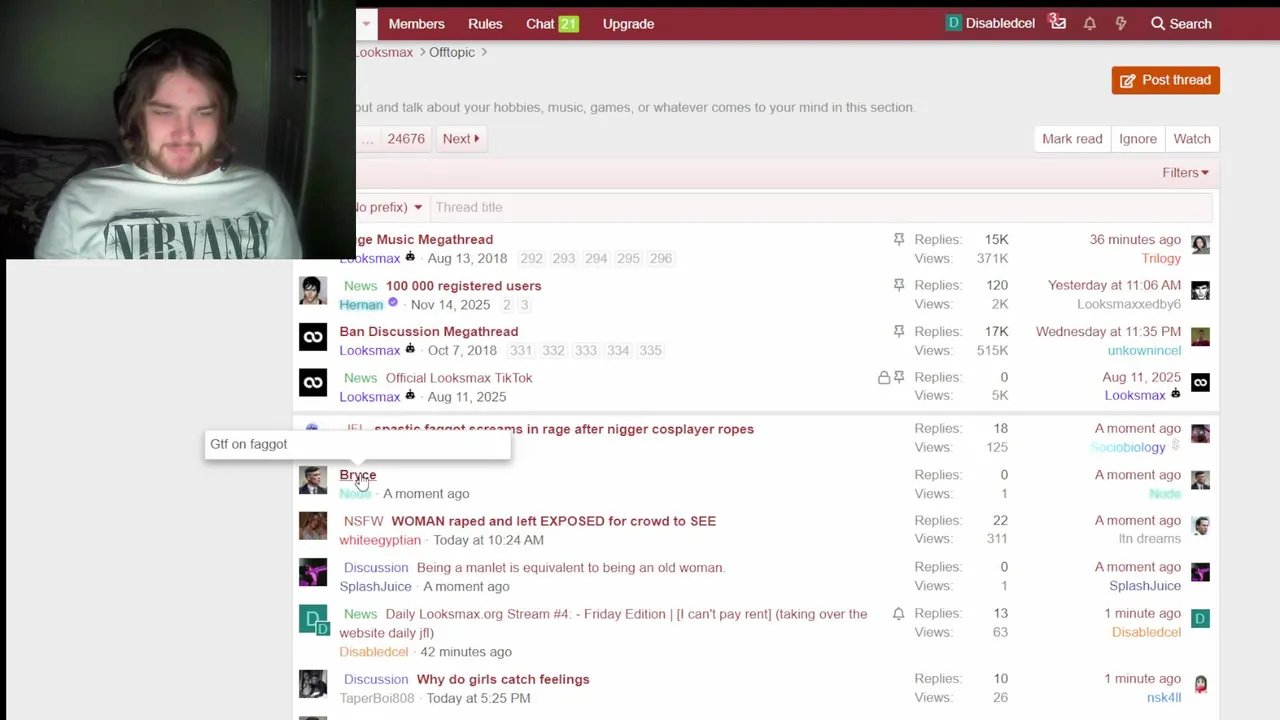Open the Upgrade tab
This screenshot has width=1280, height=720.
click(628, 23)
